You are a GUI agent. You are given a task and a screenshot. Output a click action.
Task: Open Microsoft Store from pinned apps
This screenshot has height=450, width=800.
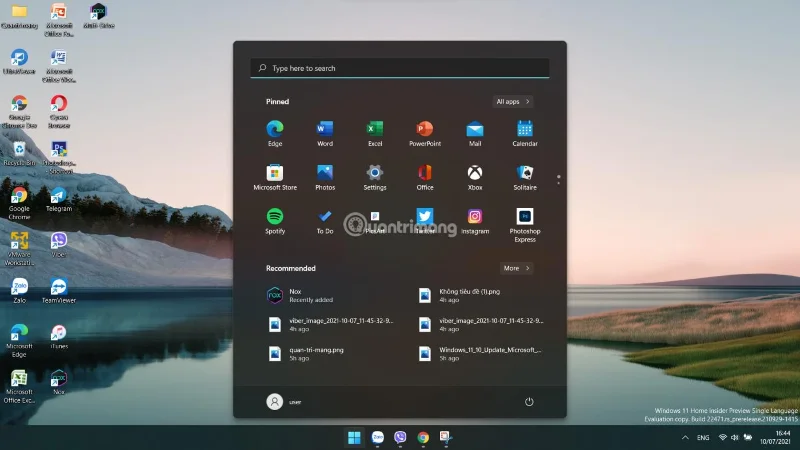point(274,177)
